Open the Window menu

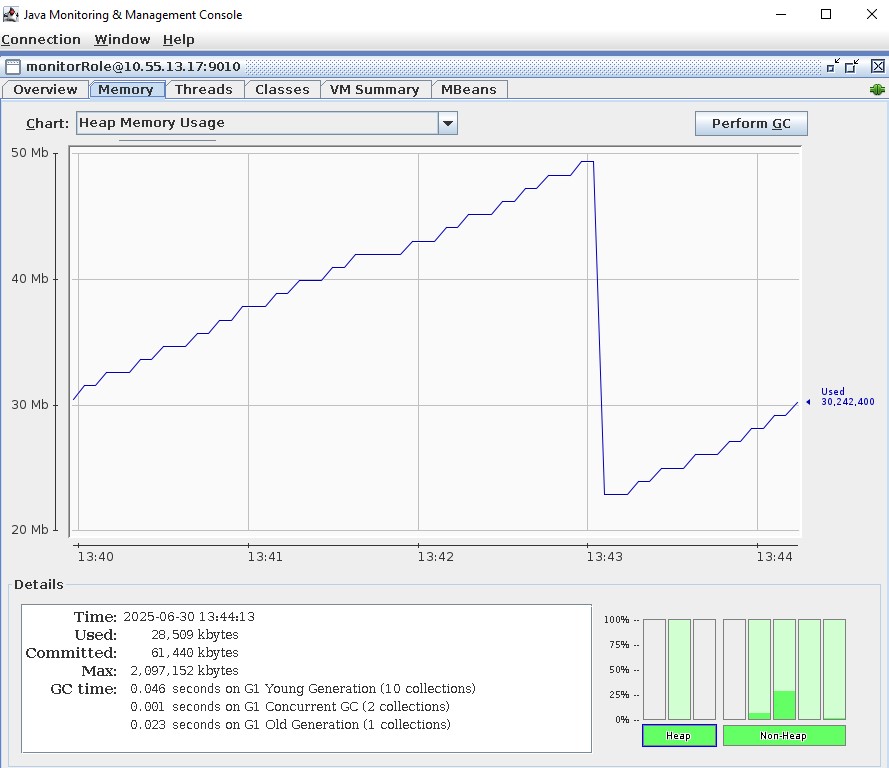122,40
